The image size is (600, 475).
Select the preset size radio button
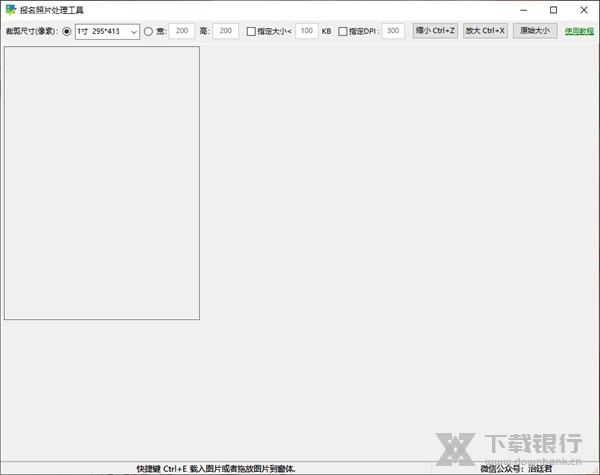coord(67,31)
